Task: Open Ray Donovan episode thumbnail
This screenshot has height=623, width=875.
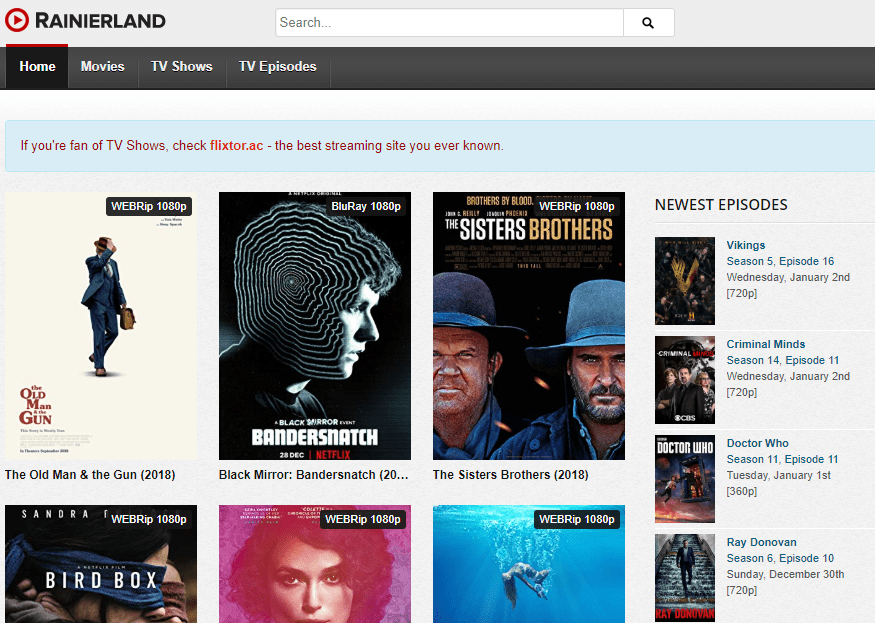Action: pos(685,578)
